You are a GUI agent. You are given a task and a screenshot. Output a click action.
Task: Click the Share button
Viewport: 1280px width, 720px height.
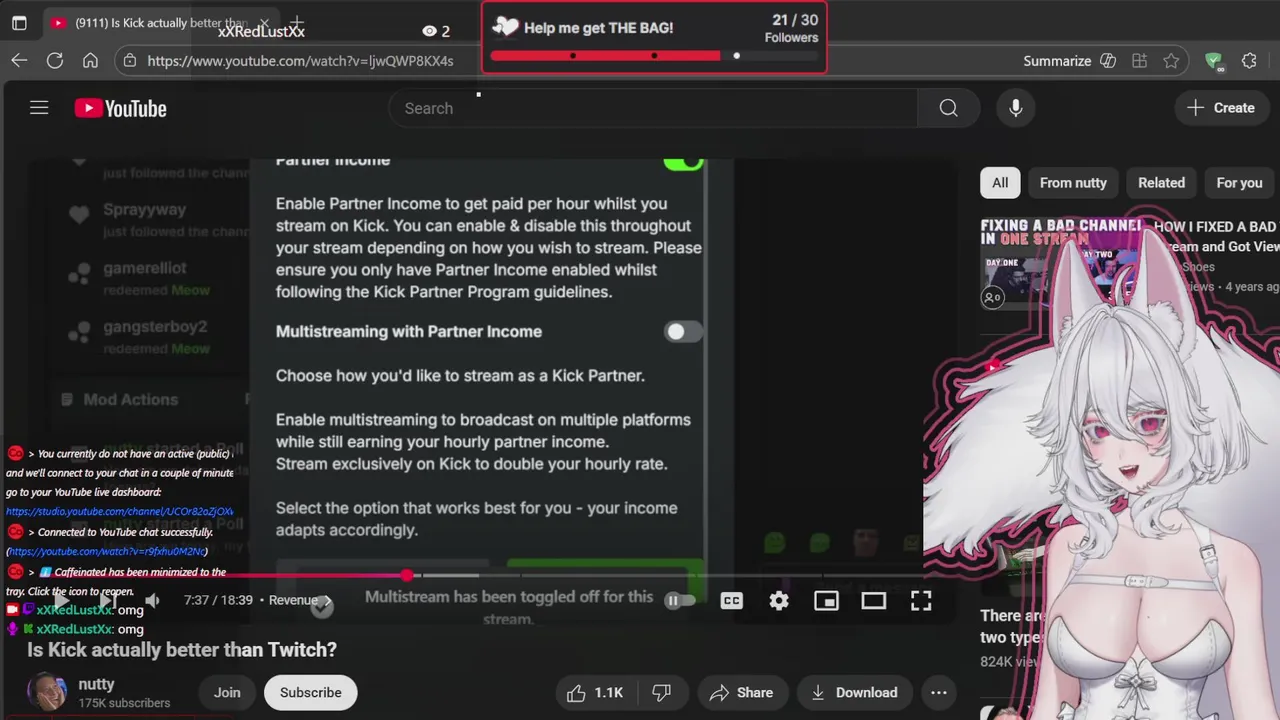coord(741,692)
